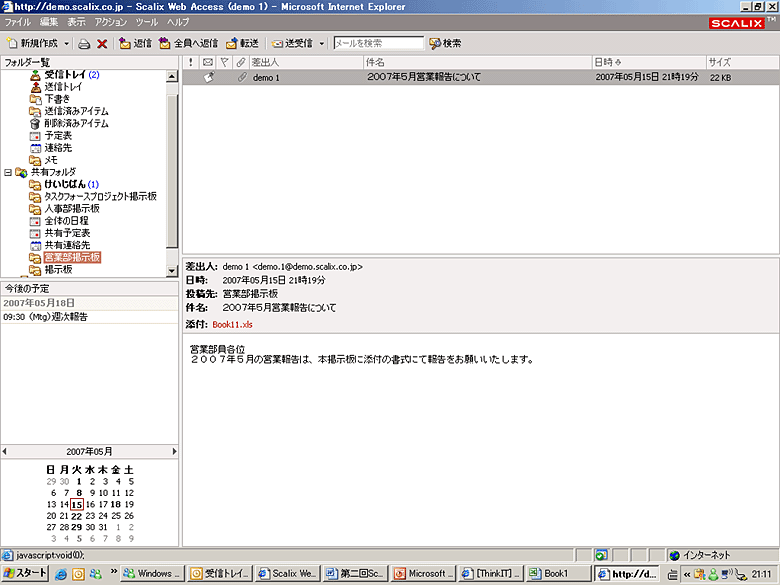Click in the メールを検索 search field
Viewport: 780px width, 585px height.
click(x=378, y=44)
